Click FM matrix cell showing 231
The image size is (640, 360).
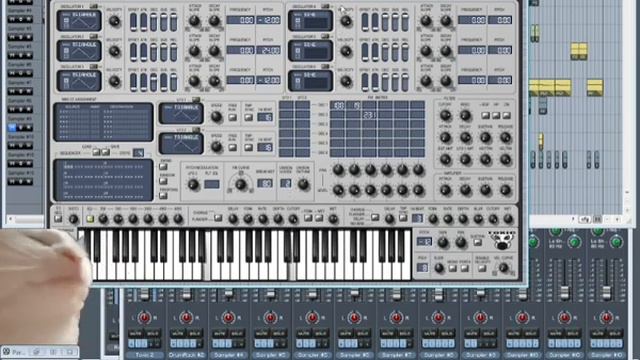pyautogui.click(x=369, y=115)
